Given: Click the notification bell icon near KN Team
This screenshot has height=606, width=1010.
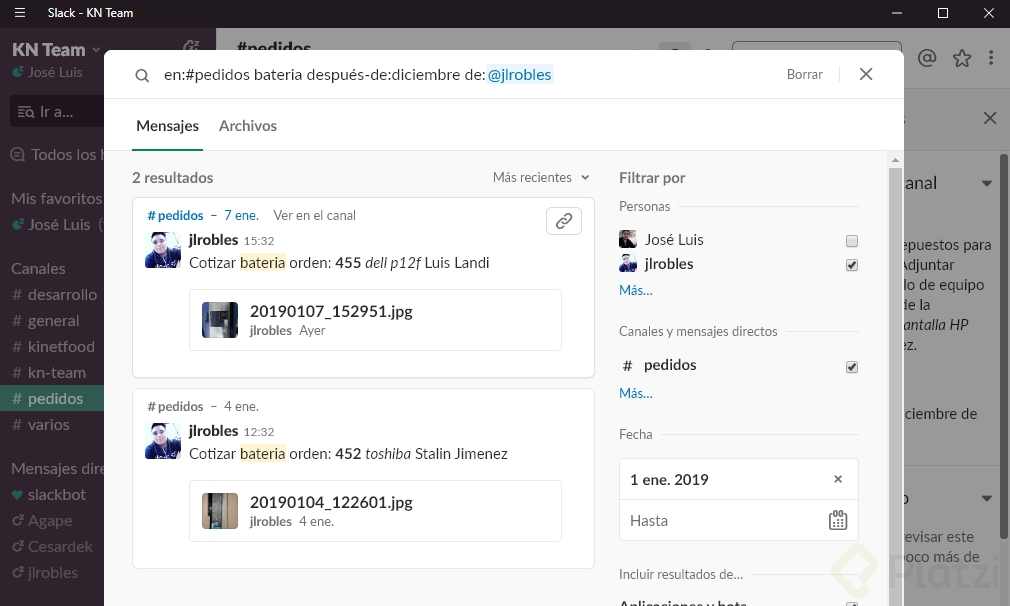Looking at the screenshot, I should click(x=191, y=46).
